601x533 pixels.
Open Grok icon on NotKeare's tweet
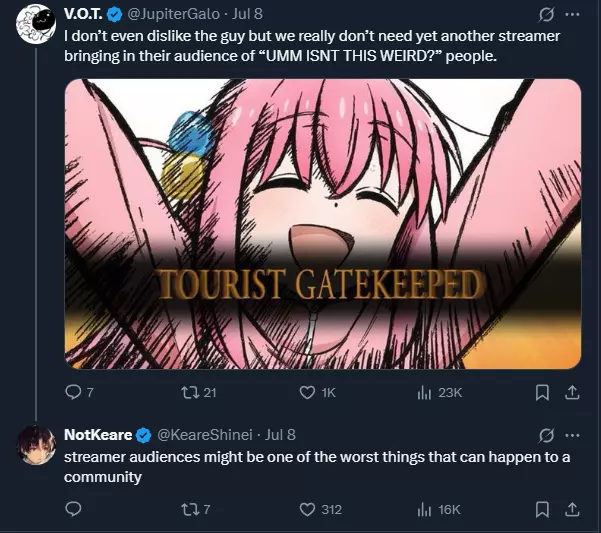[x=546, y=435]
